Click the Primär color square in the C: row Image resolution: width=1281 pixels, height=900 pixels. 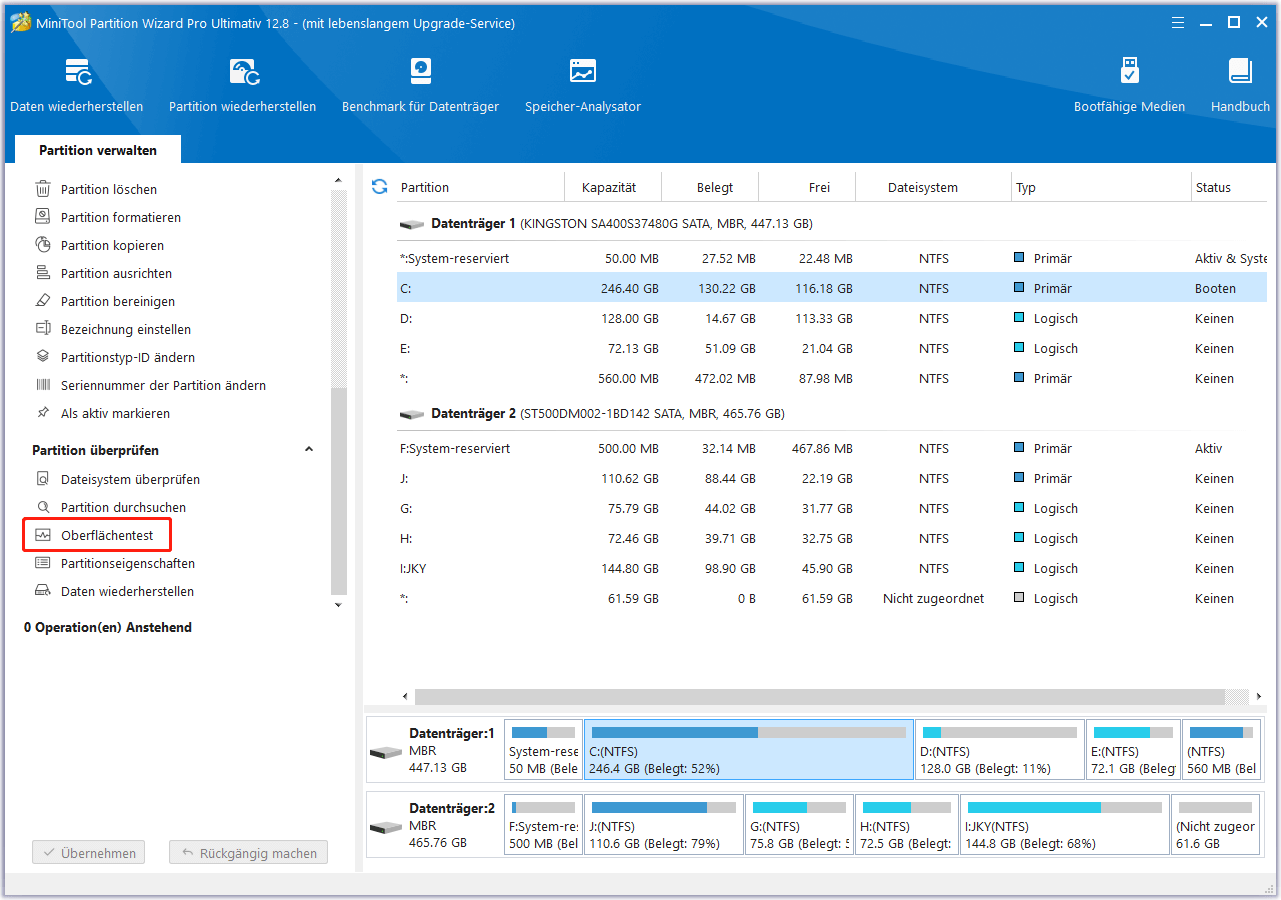(1019, 288)
